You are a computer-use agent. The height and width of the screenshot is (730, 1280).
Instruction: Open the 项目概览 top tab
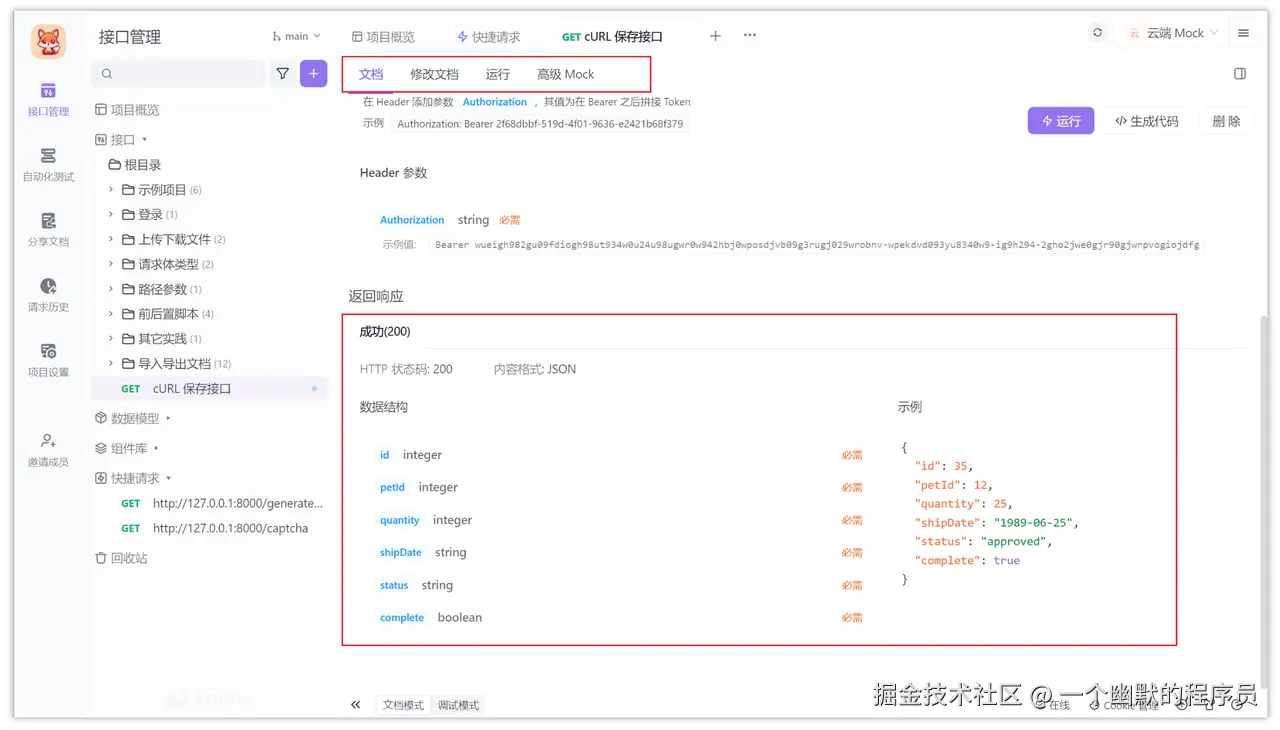click(383, 37)
